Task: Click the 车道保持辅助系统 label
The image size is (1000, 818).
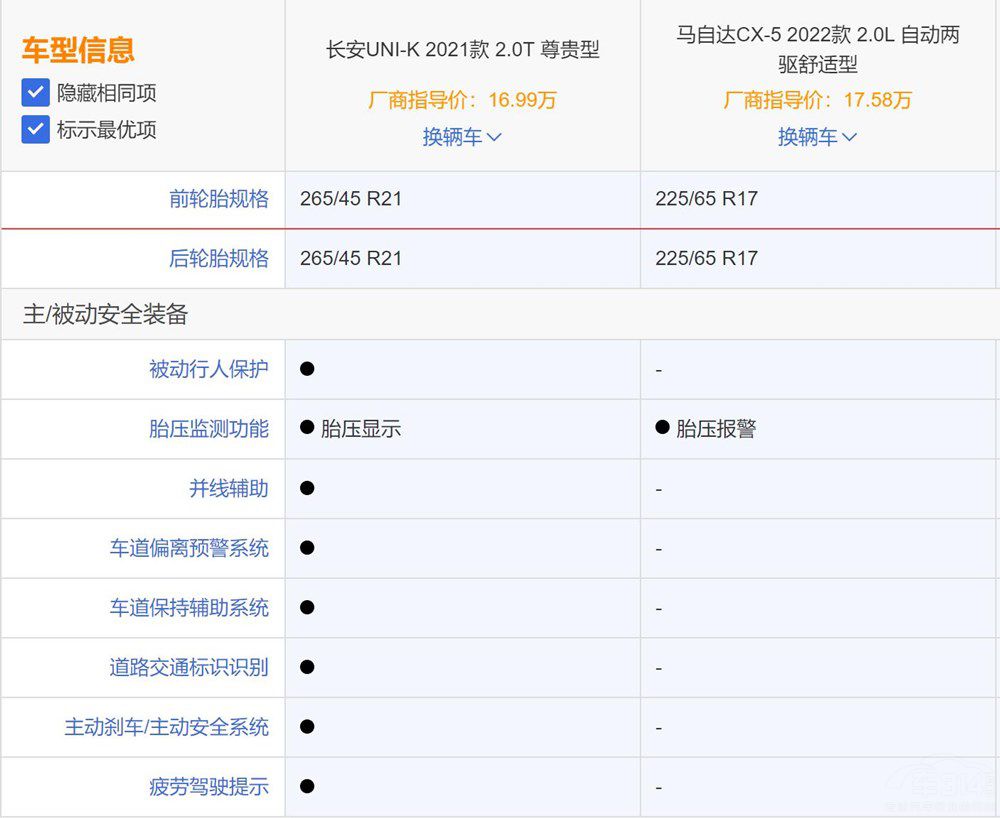Action: point(189,608)
